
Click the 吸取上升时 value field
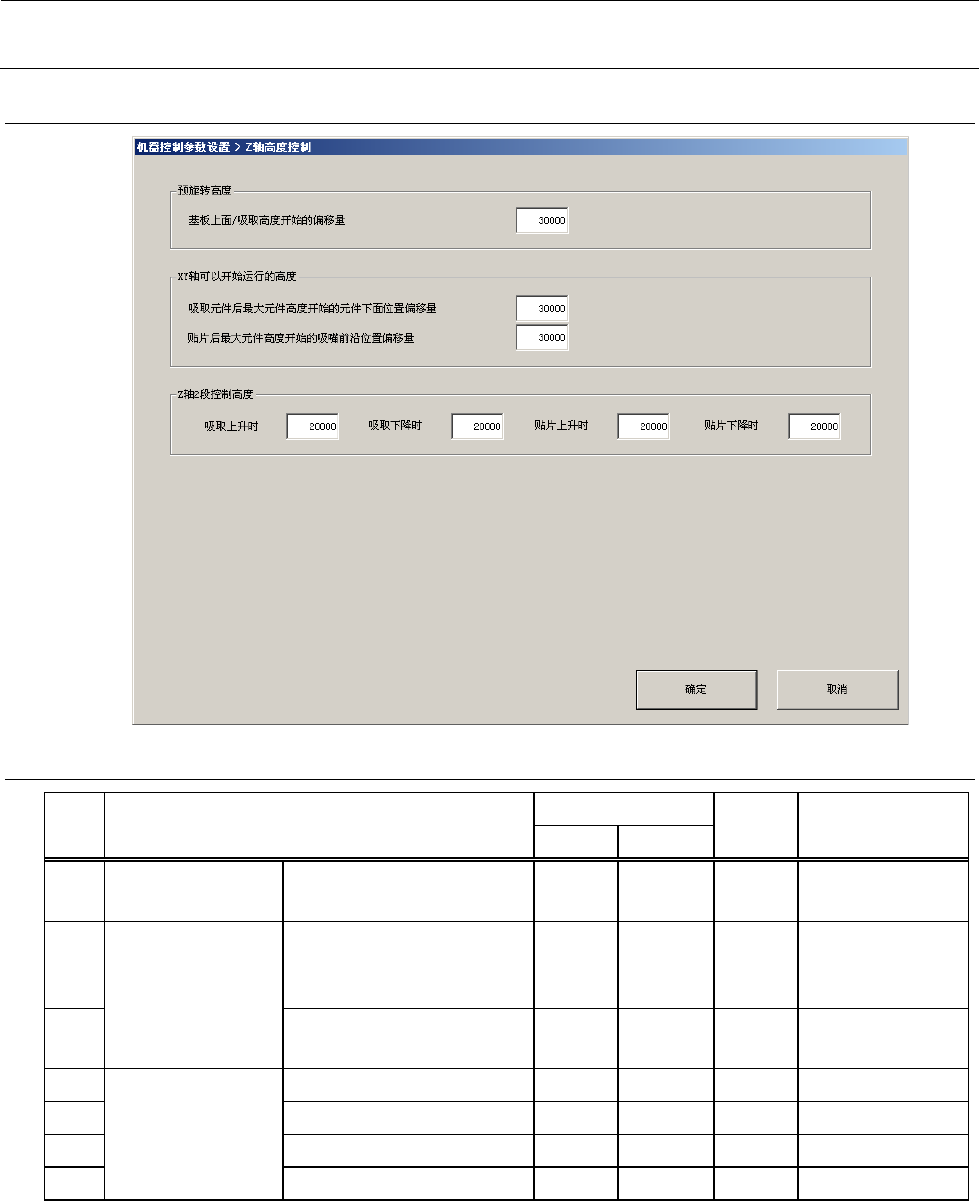pyautogui.click(x=313, y=426)
